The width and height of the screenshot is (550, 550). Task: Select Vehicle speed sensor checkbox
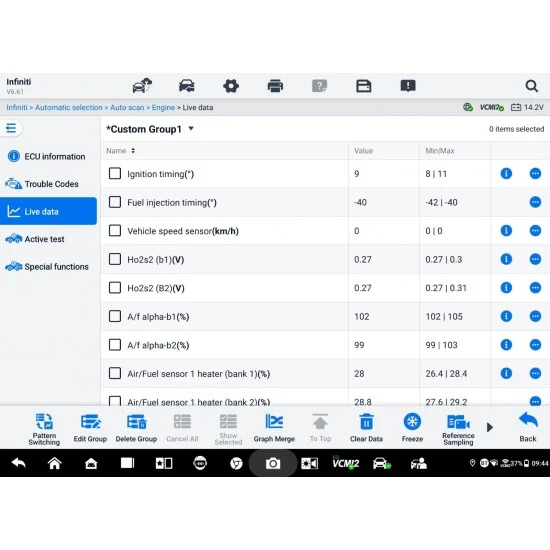click(x=115, y=230)
